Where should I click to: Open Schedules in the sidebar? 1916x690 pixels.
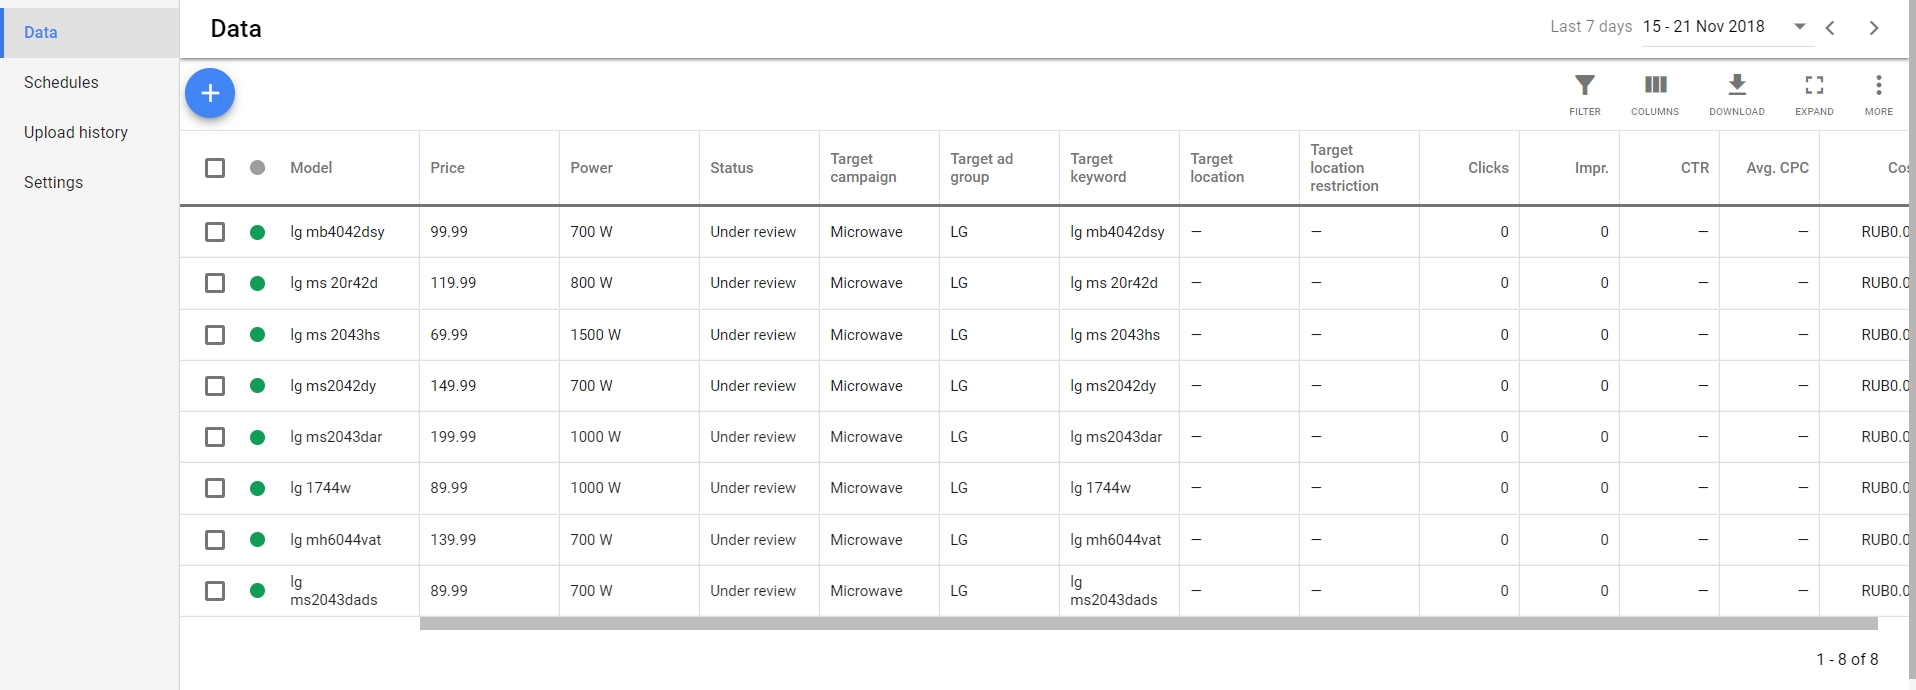(89, 83)
